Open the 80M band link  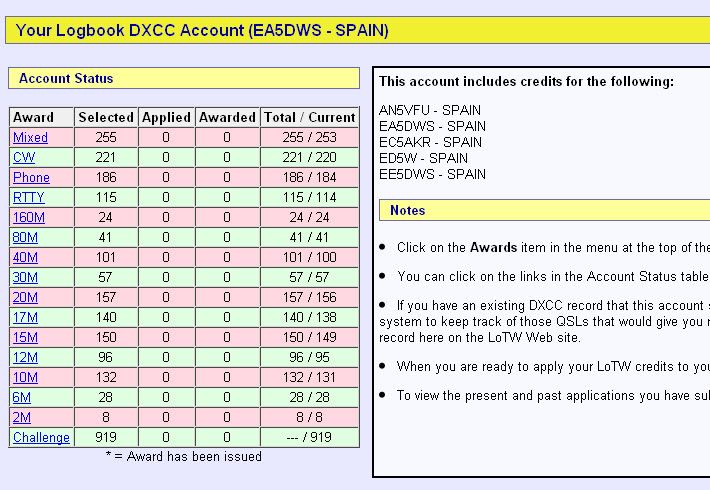click(x=25, y=237)
